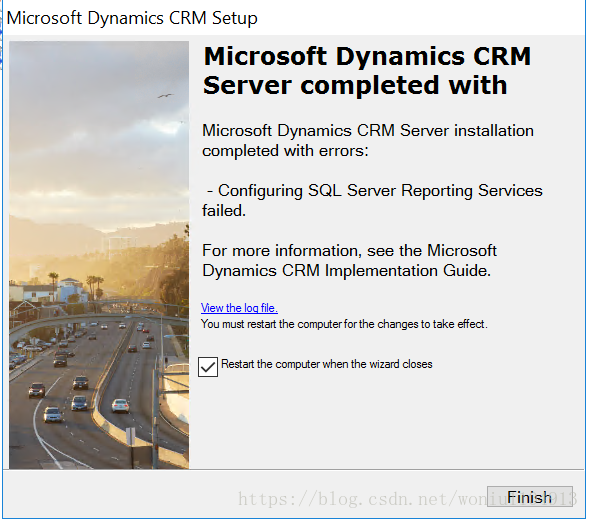589x519 pixels.
Task: Click the Microsoft Dynamics CRM Setup title
Action: tap(132, 18)
